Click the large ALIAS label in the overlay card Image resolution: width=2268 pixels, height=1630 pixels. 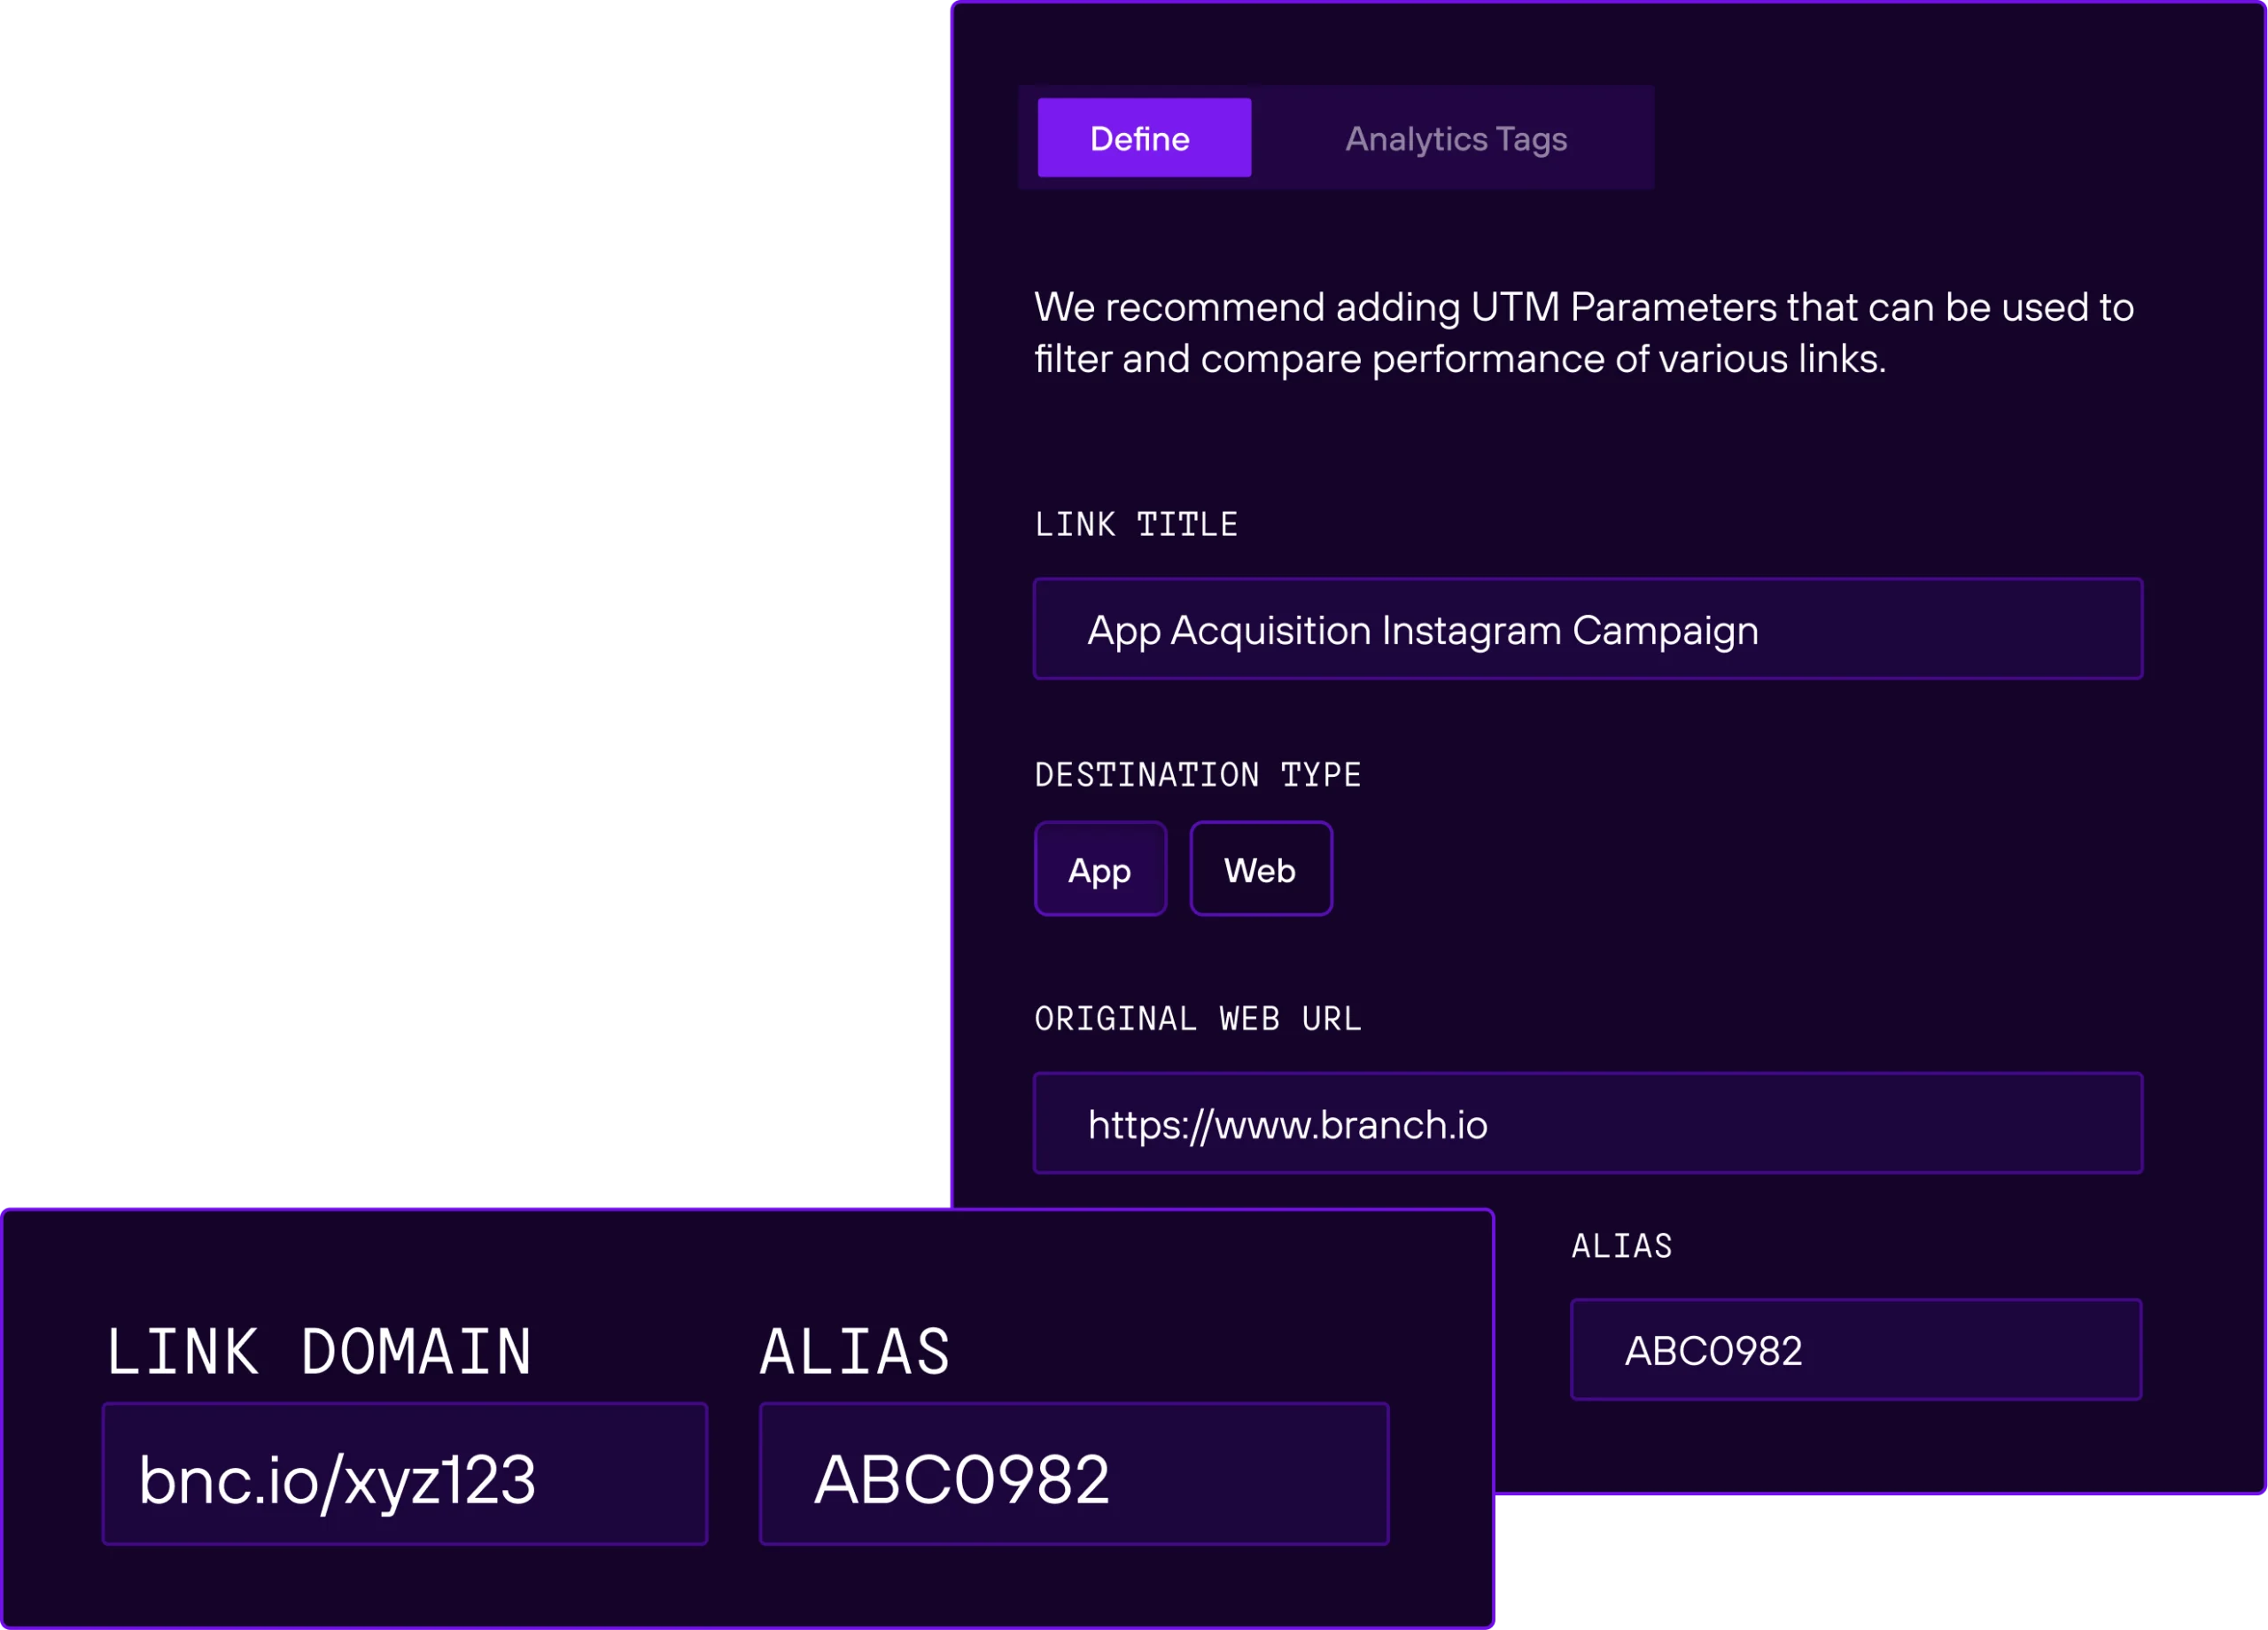[854, 1352]
